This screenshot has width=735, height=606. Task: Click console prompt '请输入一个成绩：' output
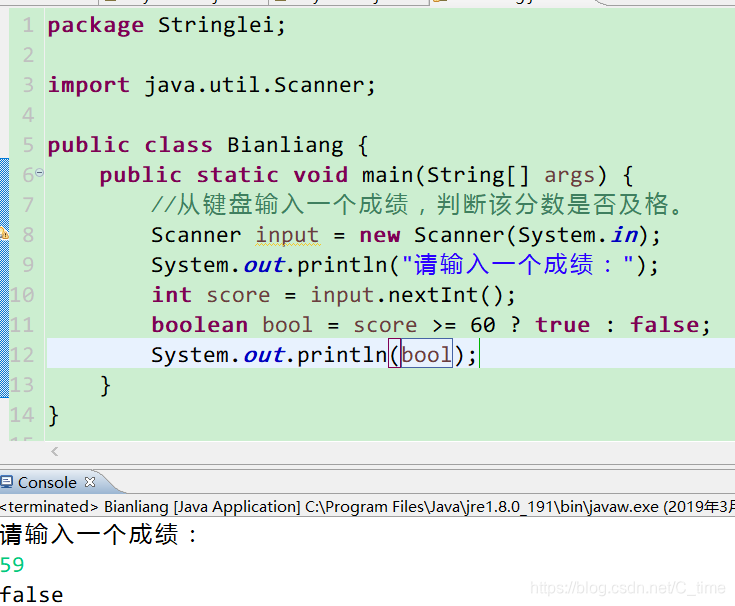pyautogui.click(x=99, y=534)
